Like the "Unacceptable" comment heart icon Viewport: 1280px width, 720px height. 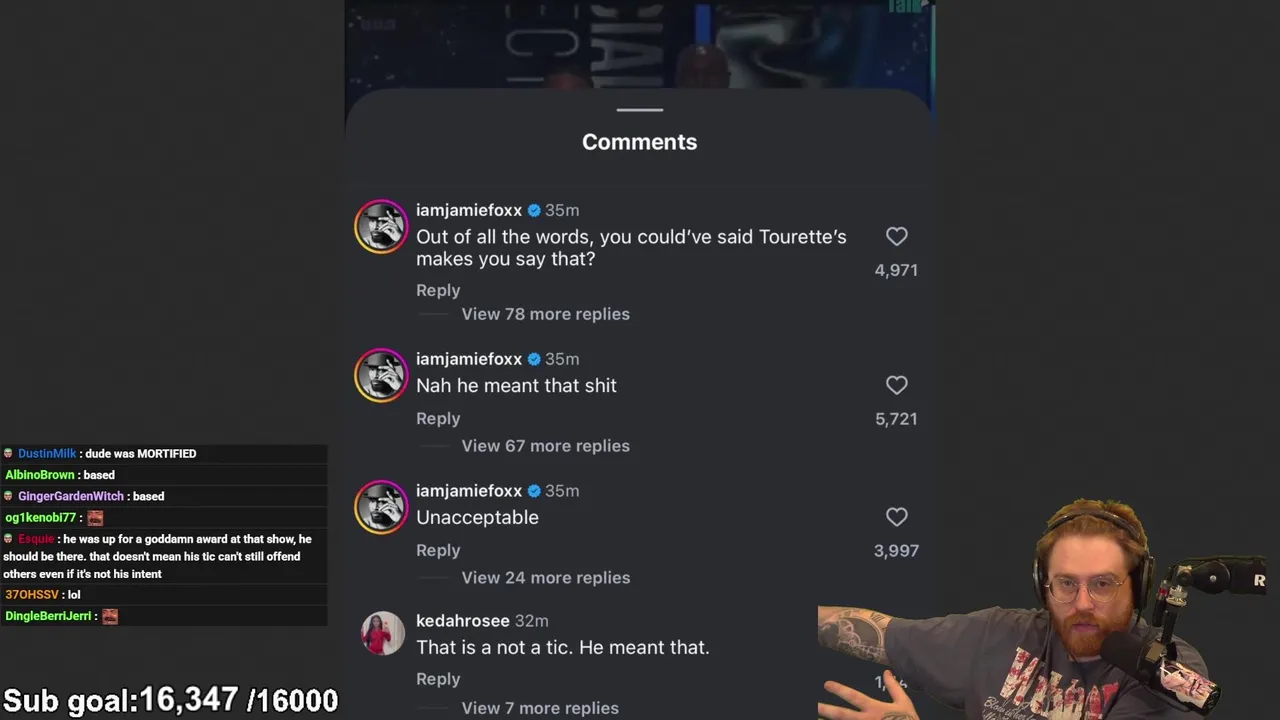[896, 517]
